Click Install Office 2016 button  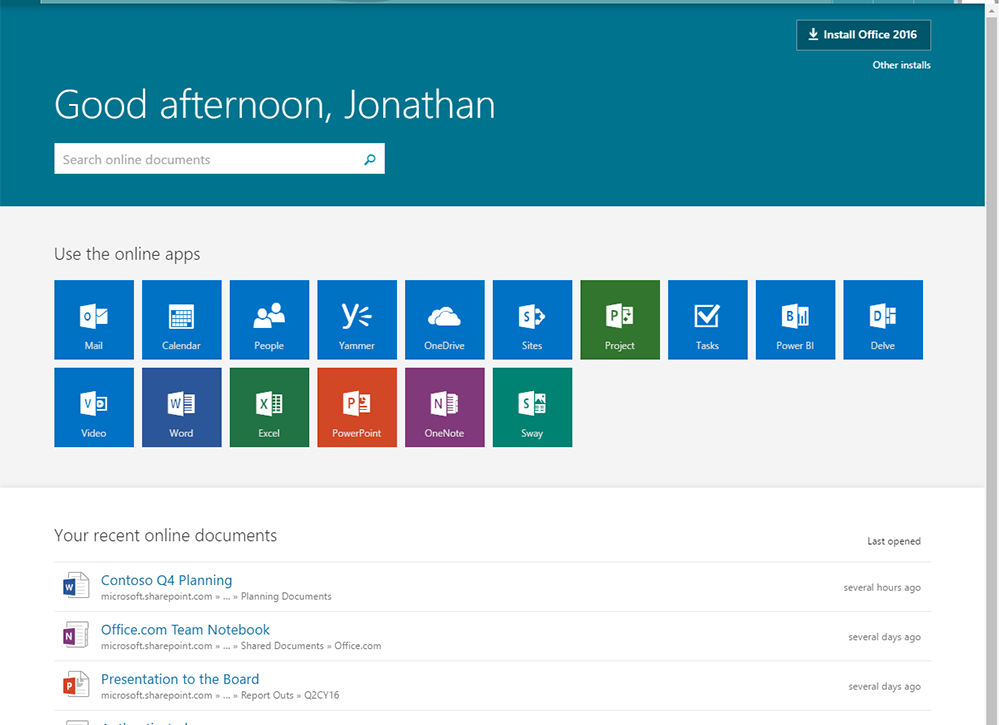(864, 35)
